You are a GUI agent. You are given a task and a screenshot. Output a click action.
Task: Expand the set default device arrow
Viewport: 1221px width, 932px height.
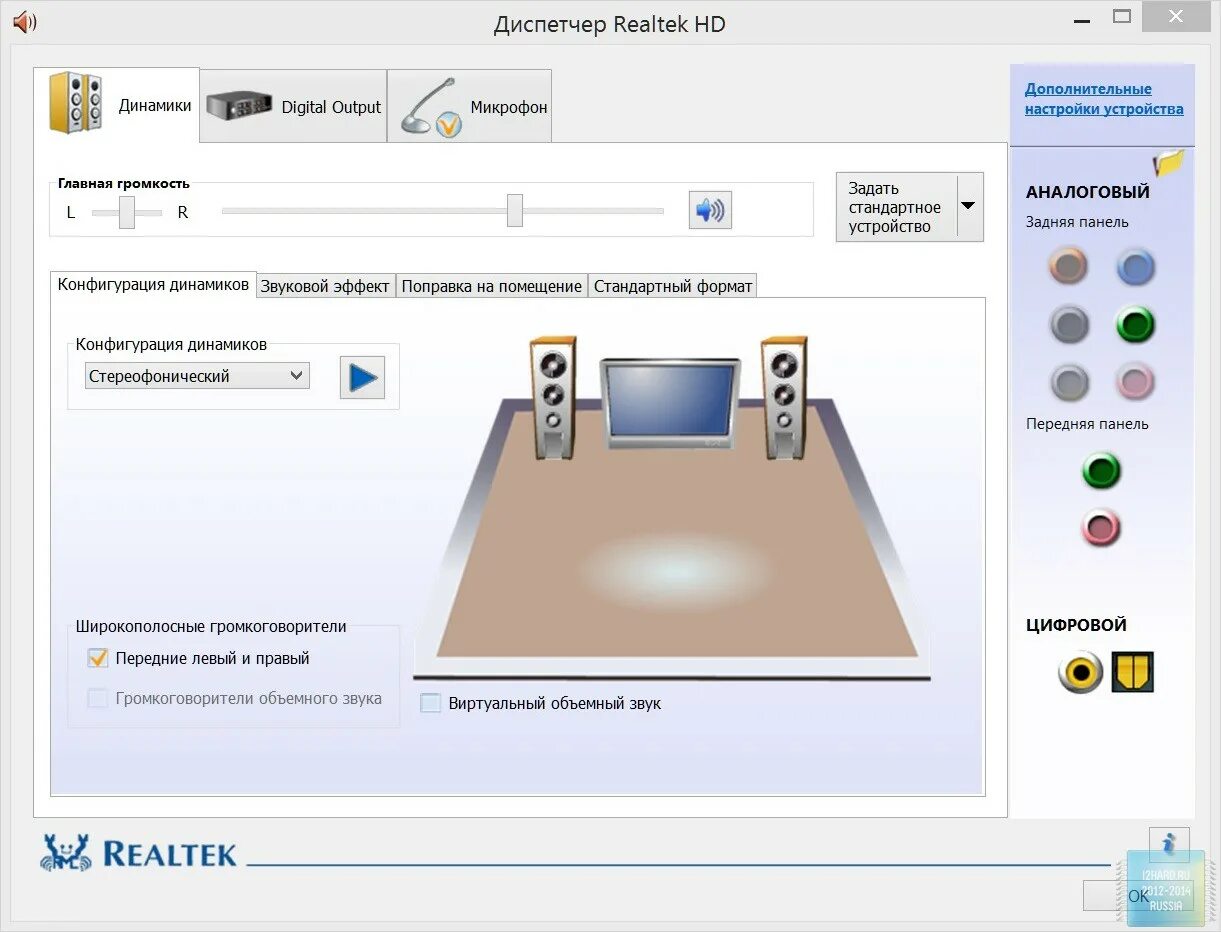[x=969, y=206]
